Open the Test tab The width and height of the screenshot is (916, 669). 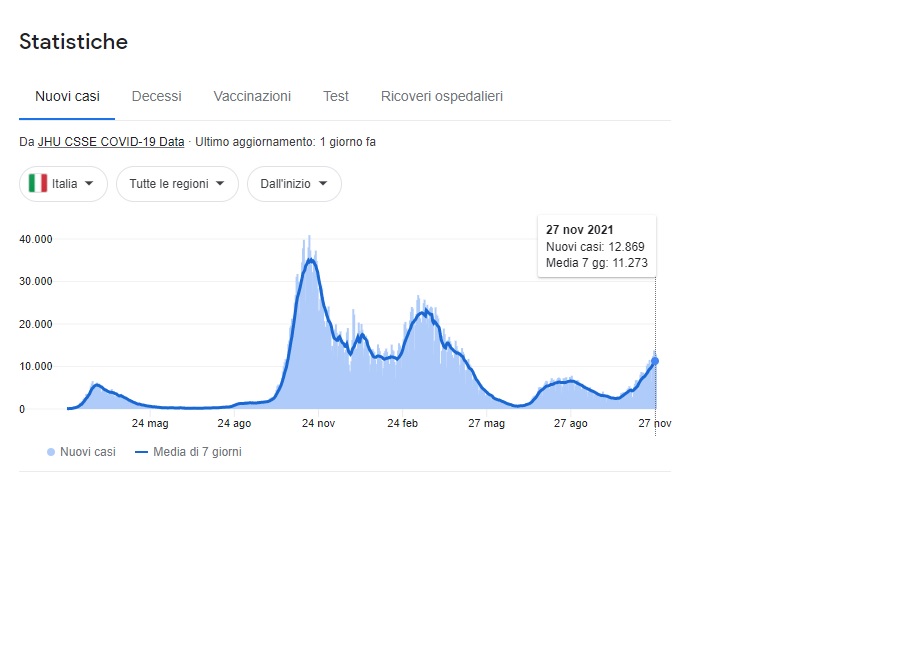pos(336,96)
